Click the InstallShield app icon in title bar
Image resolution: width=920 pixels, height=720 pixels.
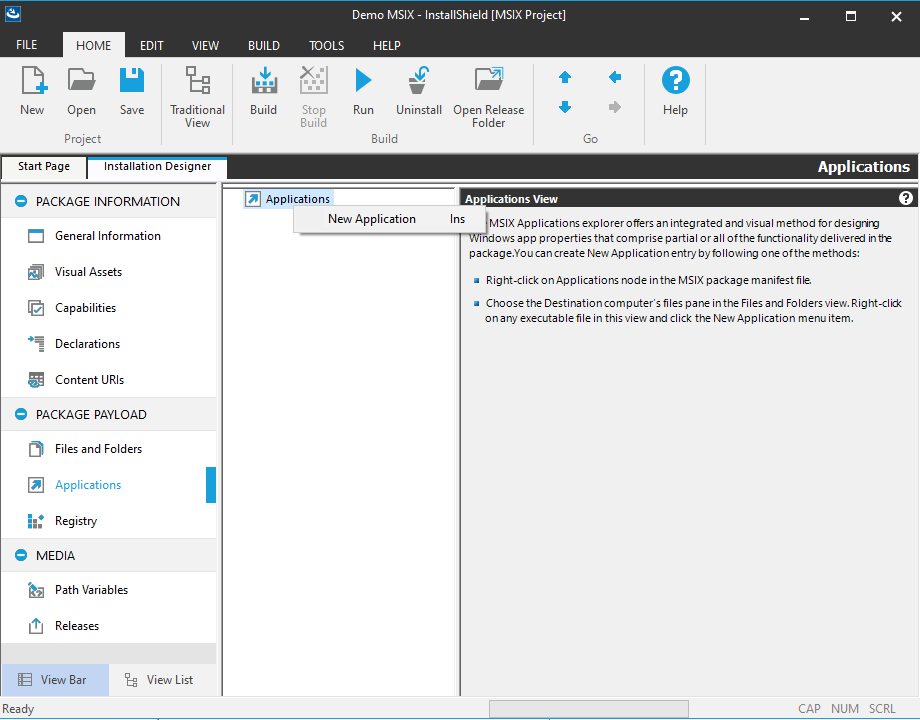click(x=13, y=14)
